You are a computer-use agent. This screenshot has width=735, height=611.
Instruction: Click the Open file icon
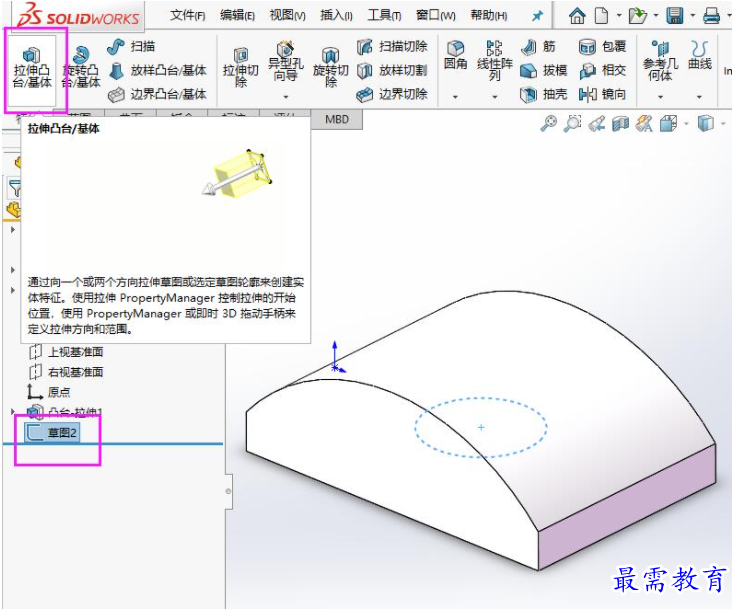click(x=637, y=16)
